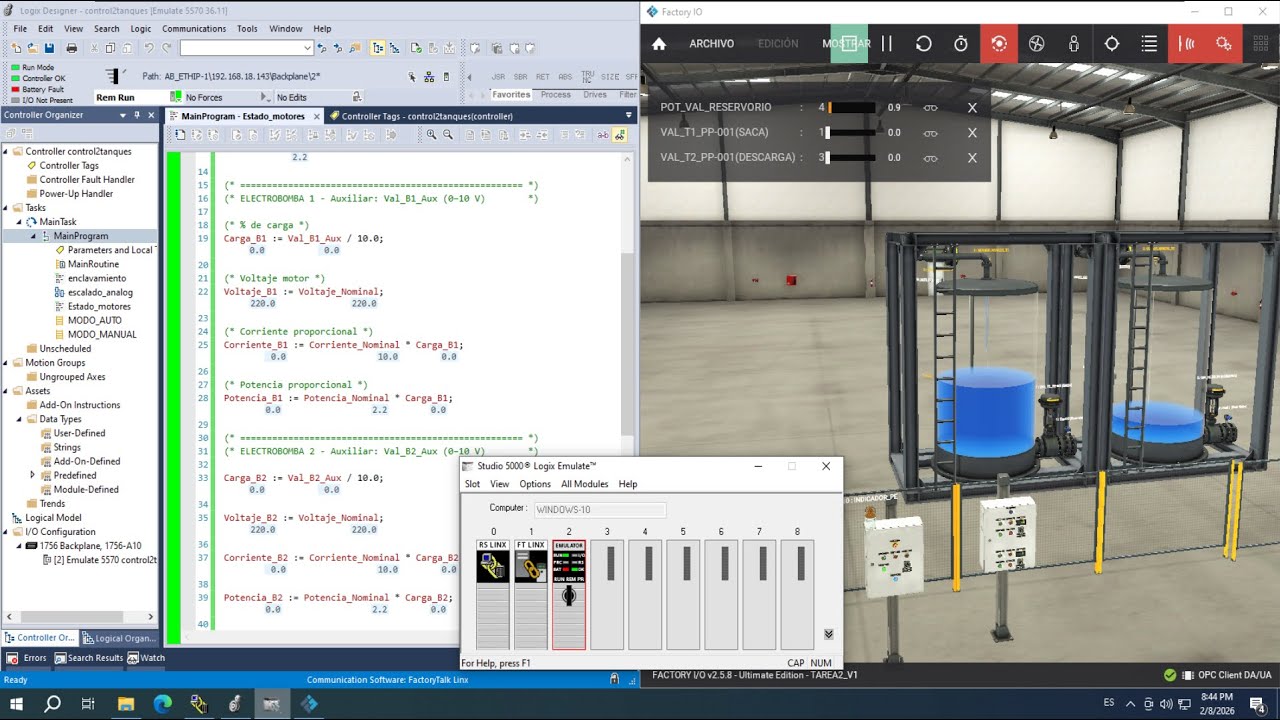Pin the Controller Organizer panel

click(x=137, y=115)
